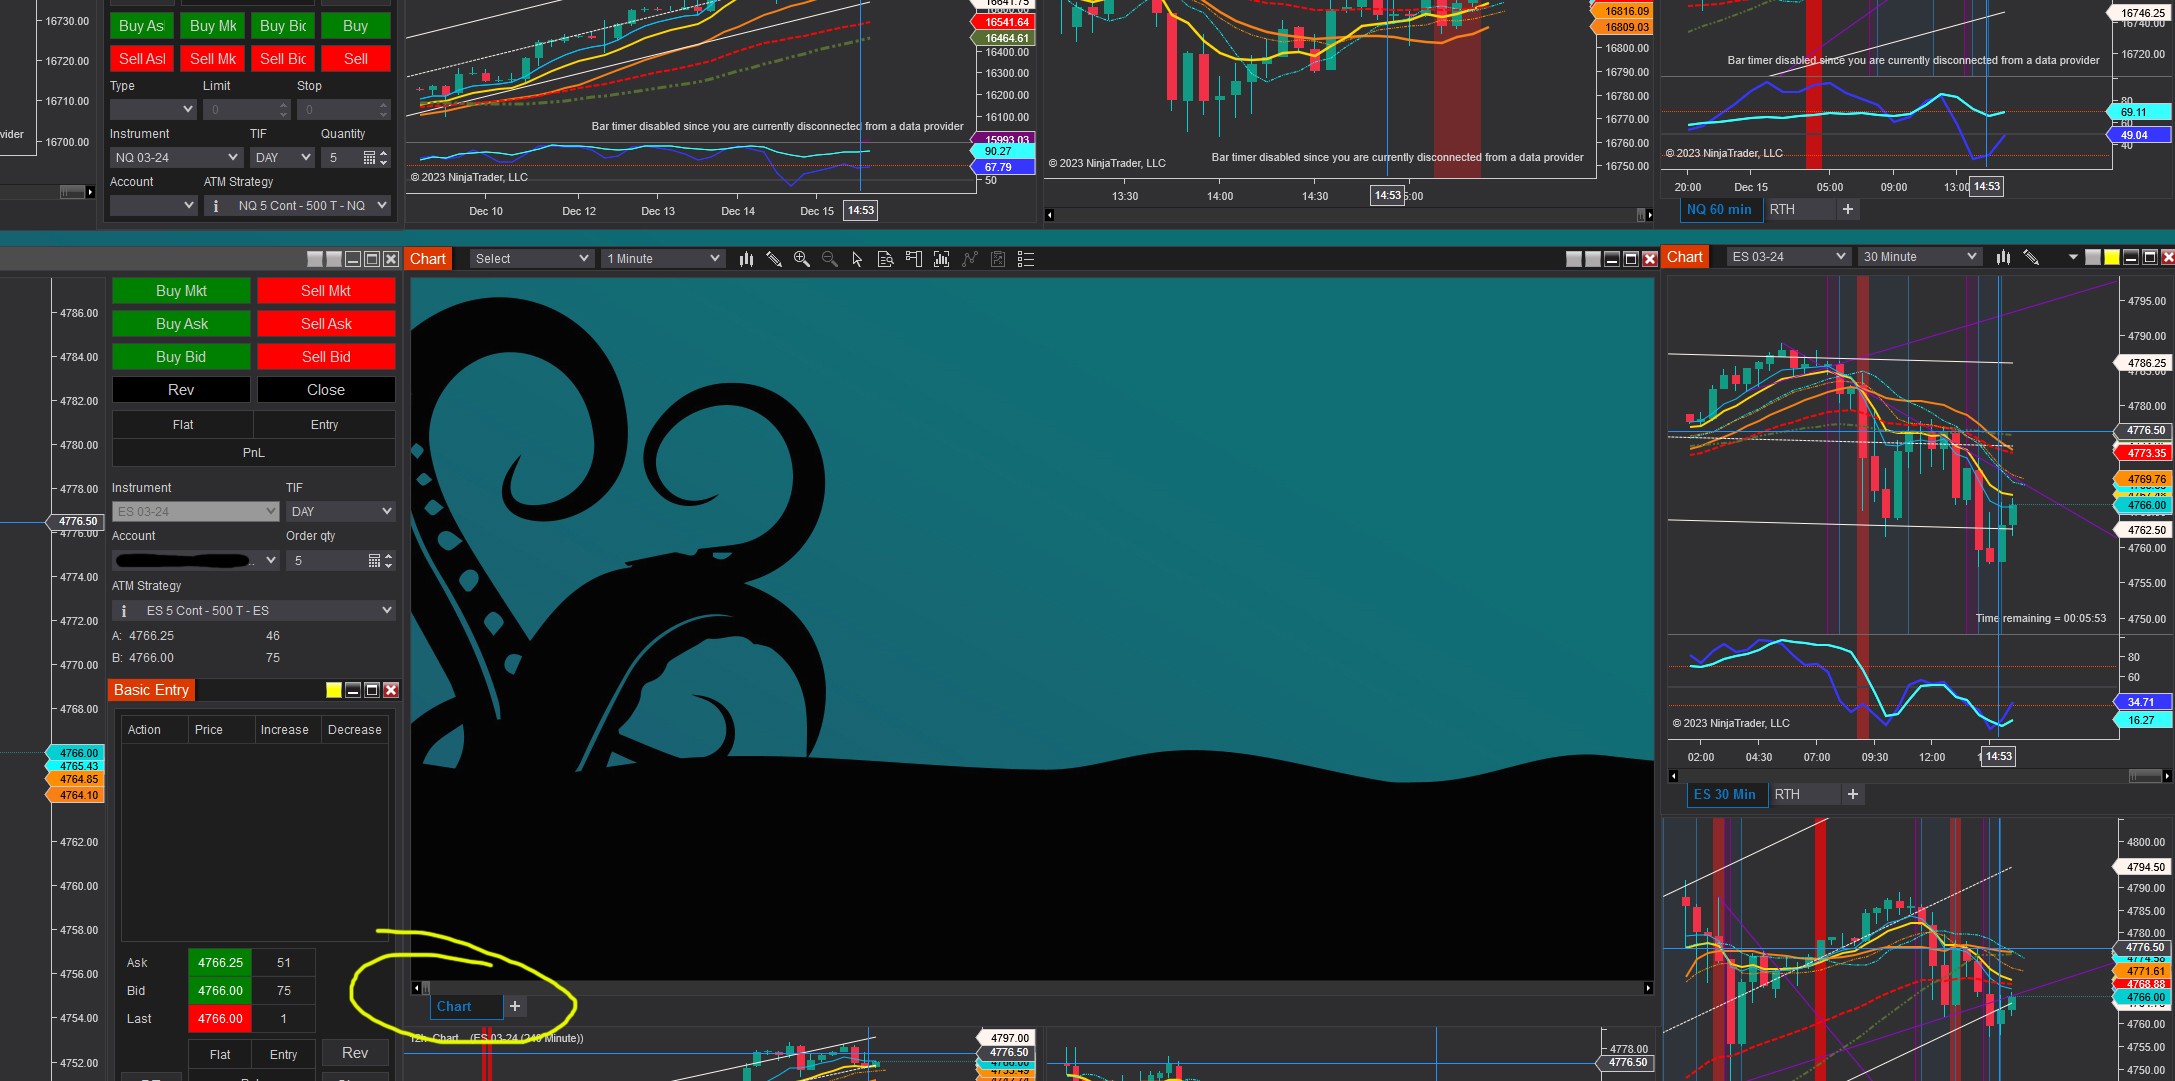Open the 1 Minute interval dropdown

coord(662,259)
